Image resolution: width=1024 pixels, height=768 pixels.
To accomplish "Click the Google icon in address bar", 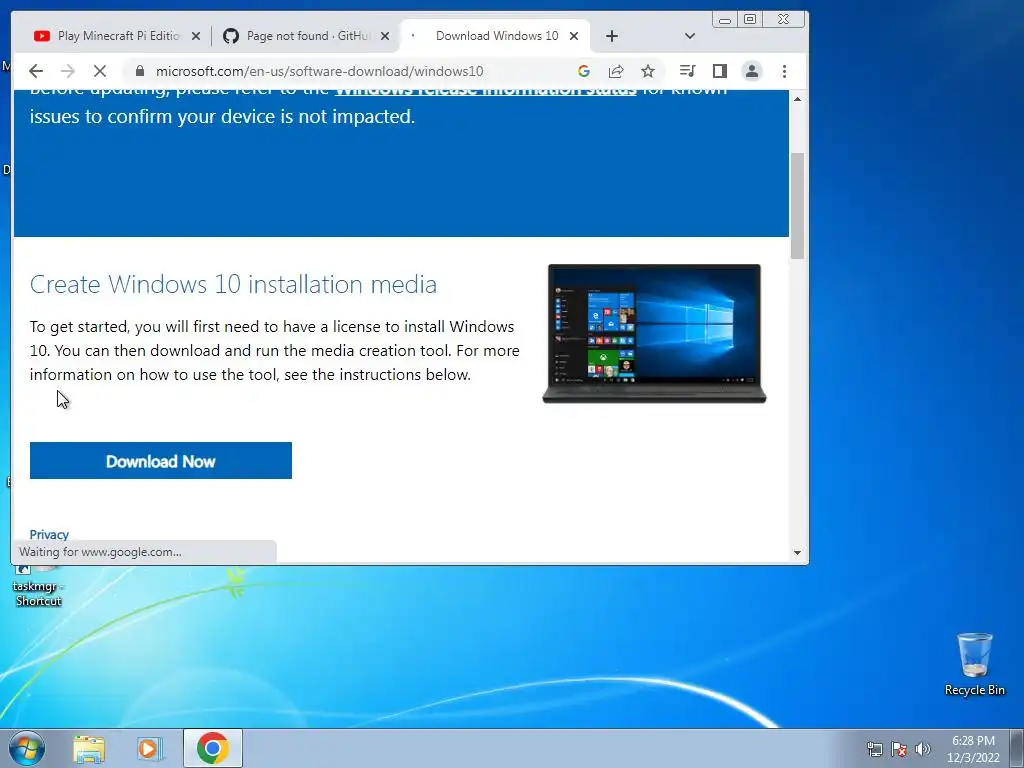I will 584,71.
